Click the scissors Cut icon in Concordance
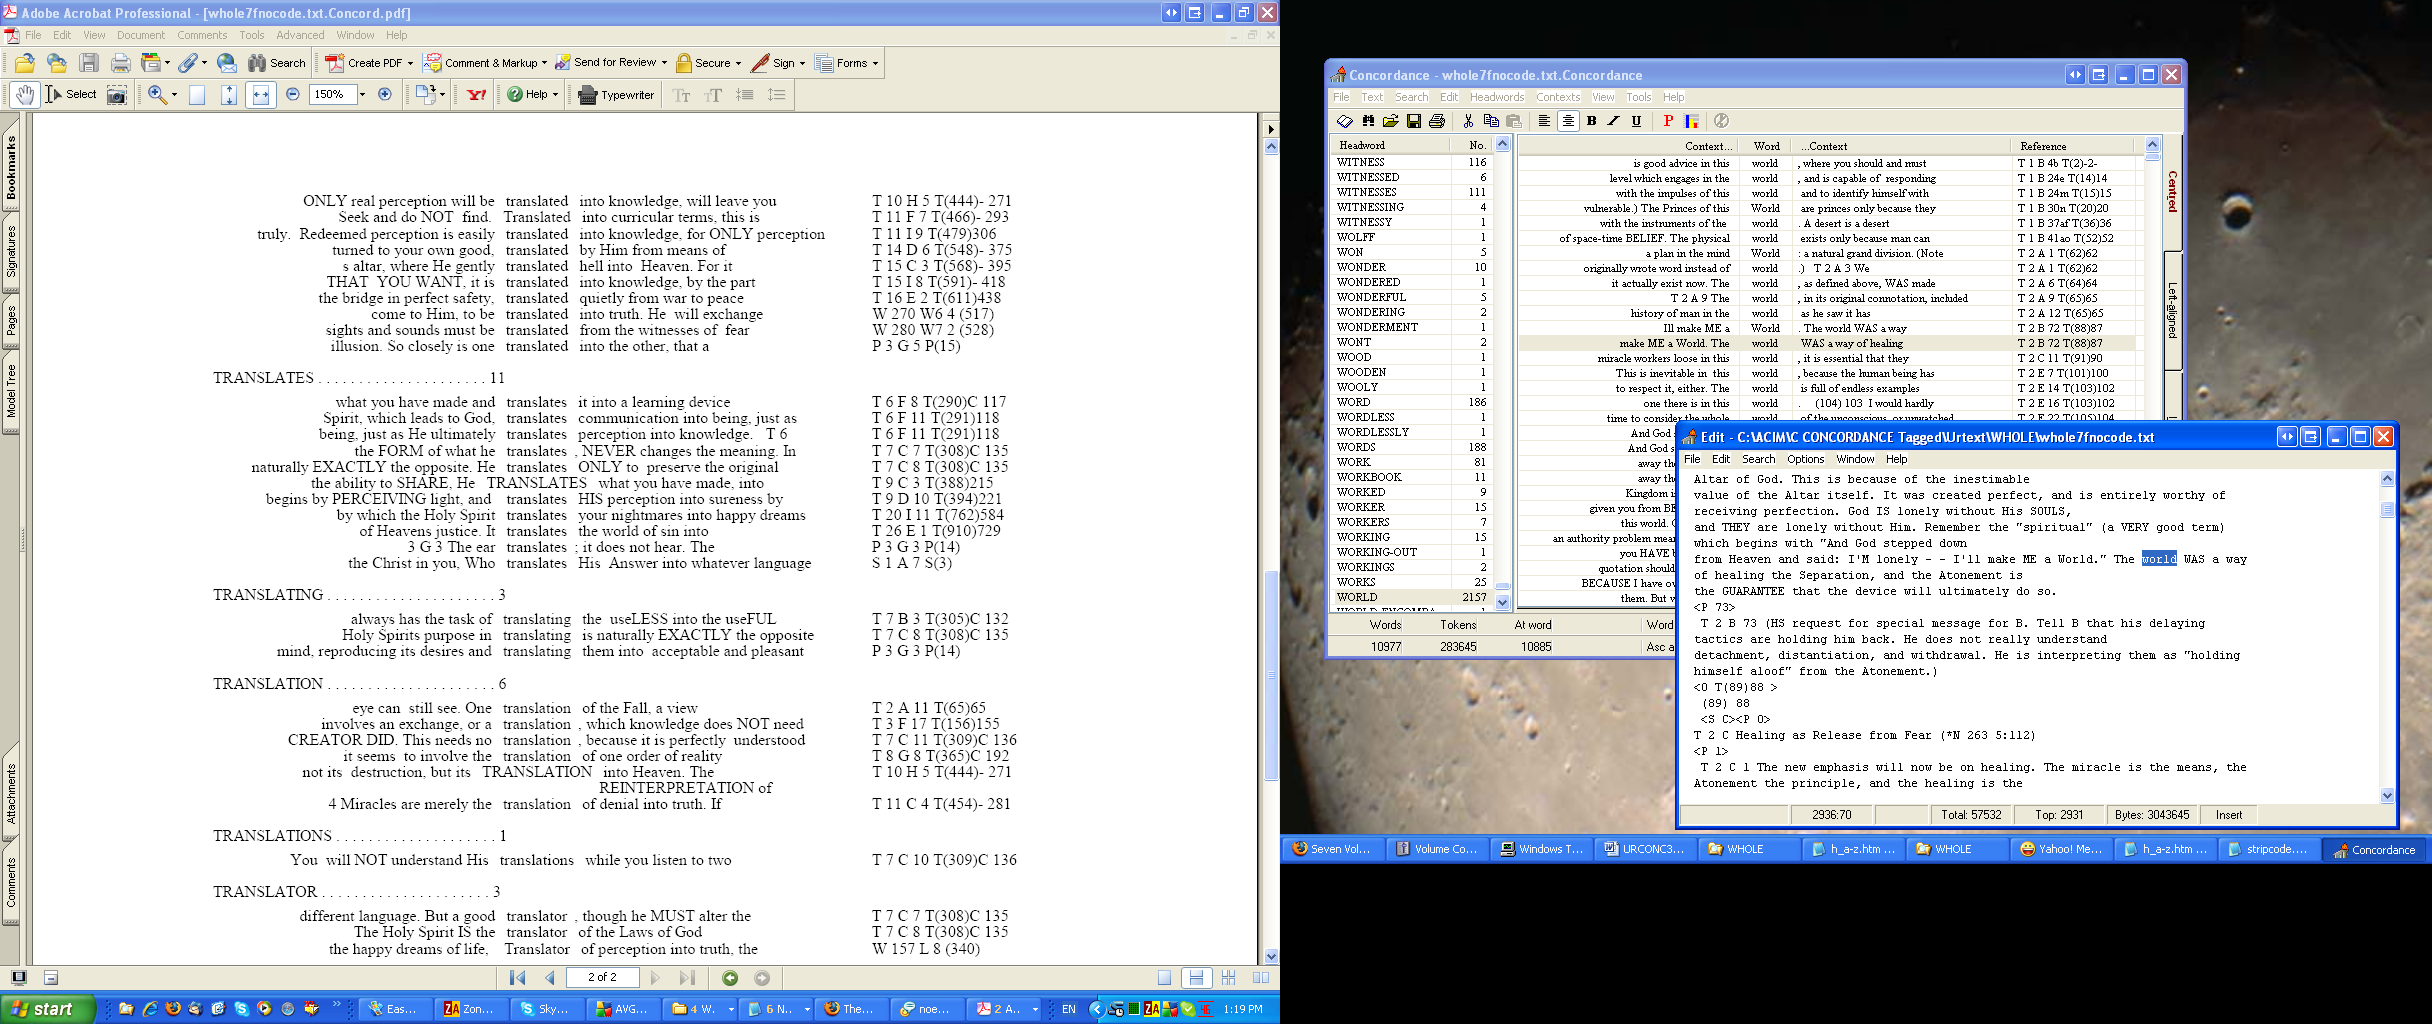The width and height of the screenshot is (2432, 1024). [1467, 121]
